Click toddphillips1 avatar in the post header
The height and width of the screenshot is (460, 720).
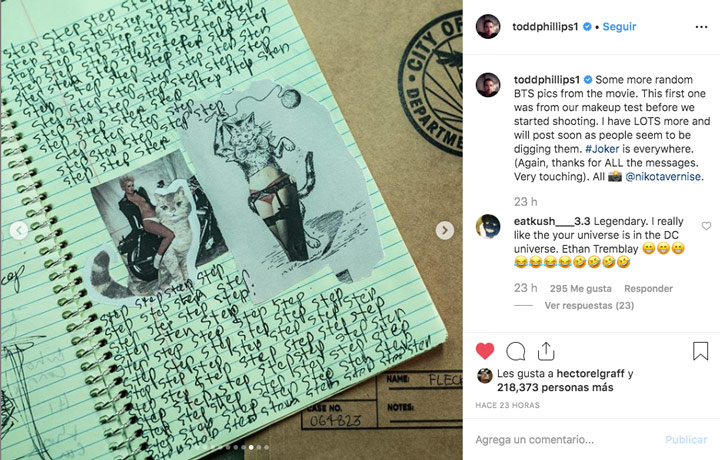point(488,27)
